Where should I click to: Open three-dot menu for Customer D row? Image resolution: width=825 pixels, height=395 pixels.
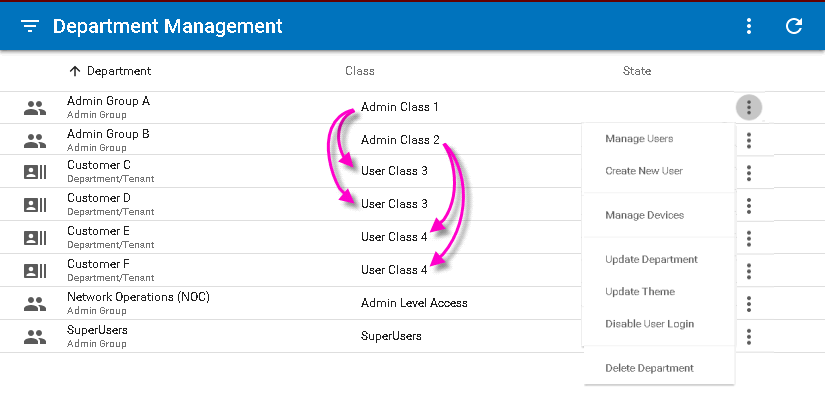(749, 206)
